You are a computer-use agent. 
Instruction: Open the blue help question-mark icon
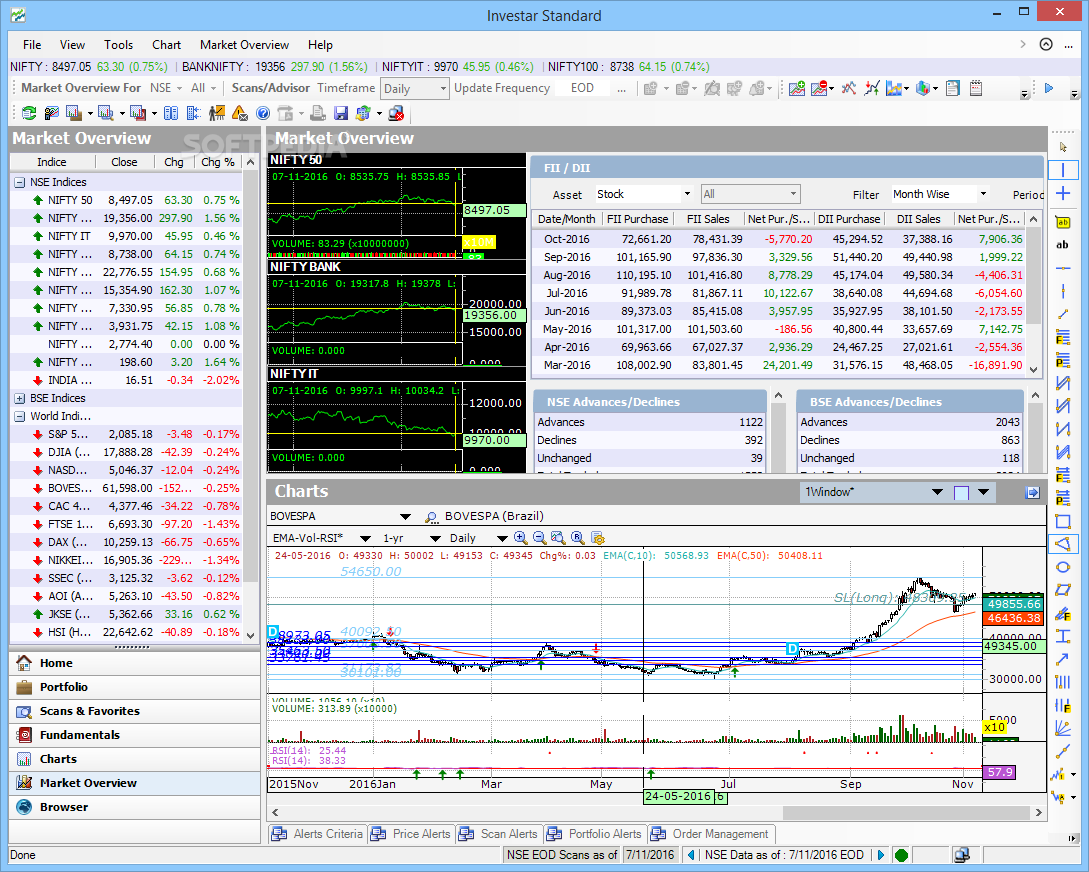(x=263, y=113)
